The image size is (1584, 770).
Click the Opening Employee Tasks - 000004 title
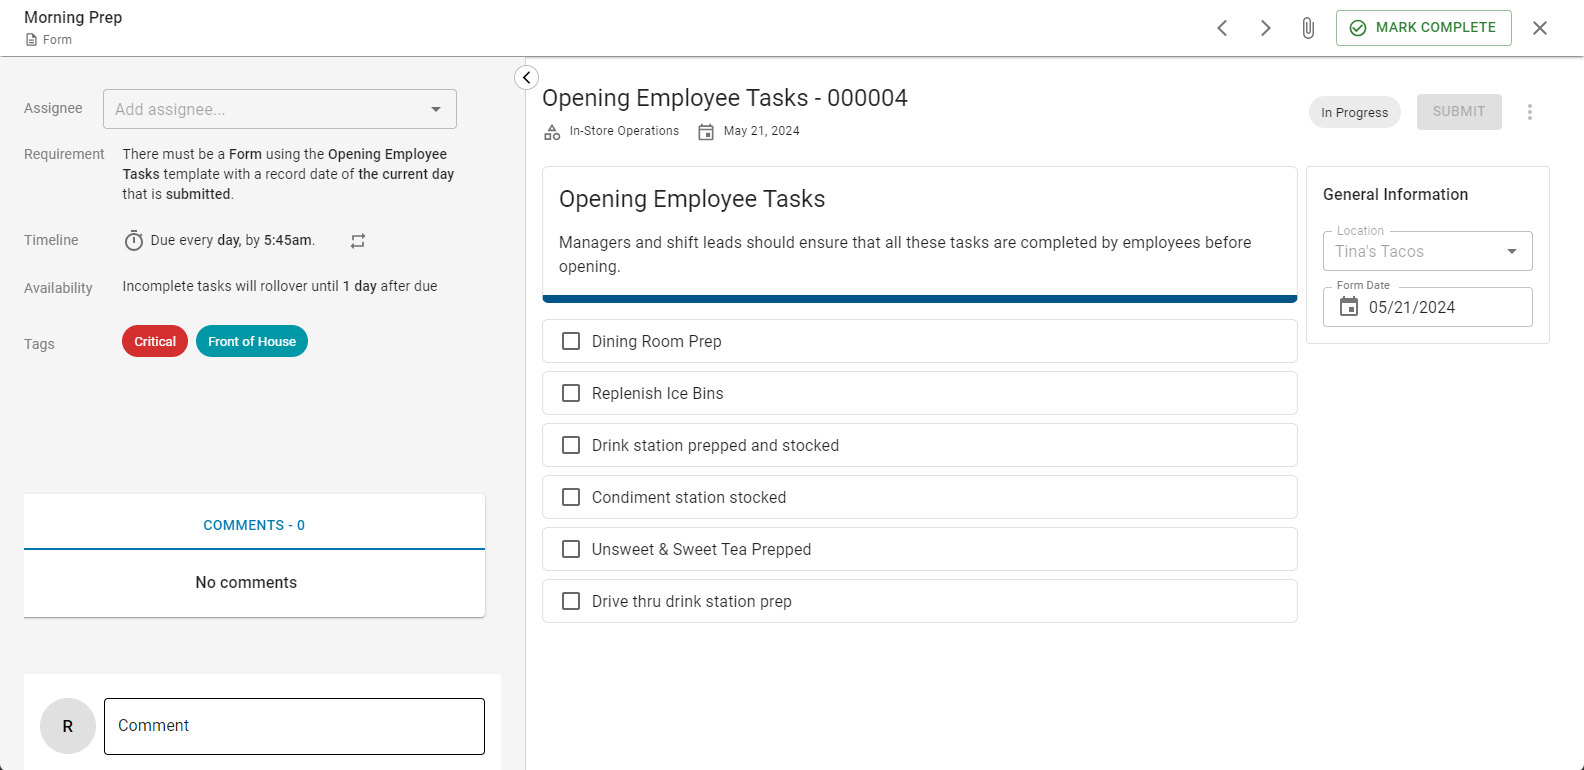click(x=725, y=98)
